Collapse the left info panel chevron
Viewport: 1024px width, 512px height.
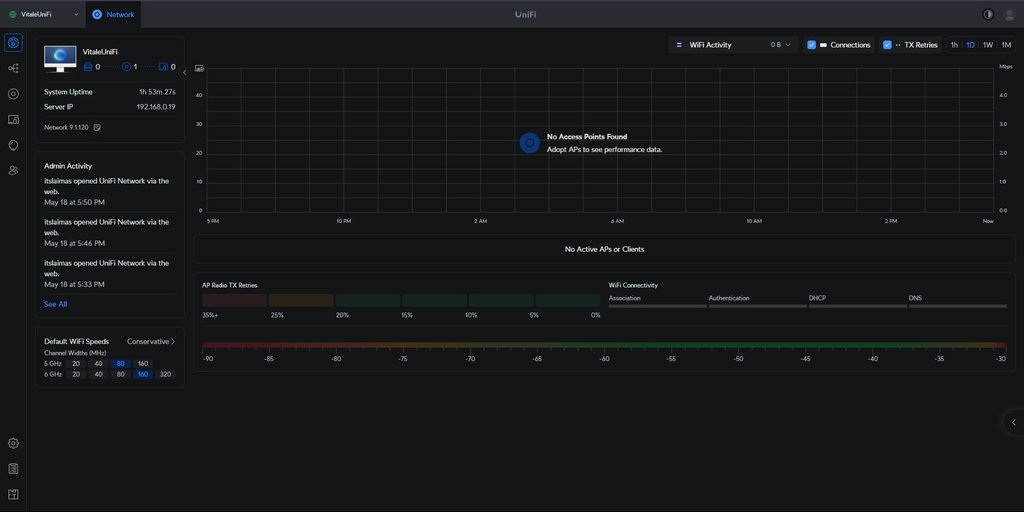(184, 72)
